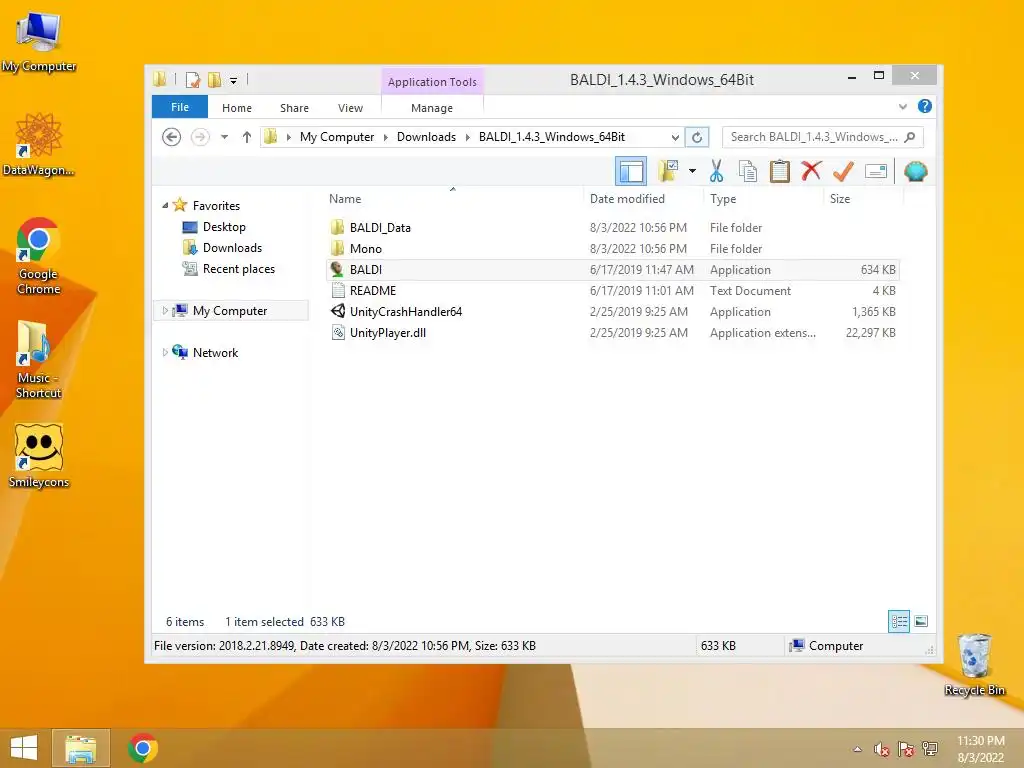Screen dimensions: 1024x768
Task: Click the folder options toolbar icon
Action: [668, 171]
